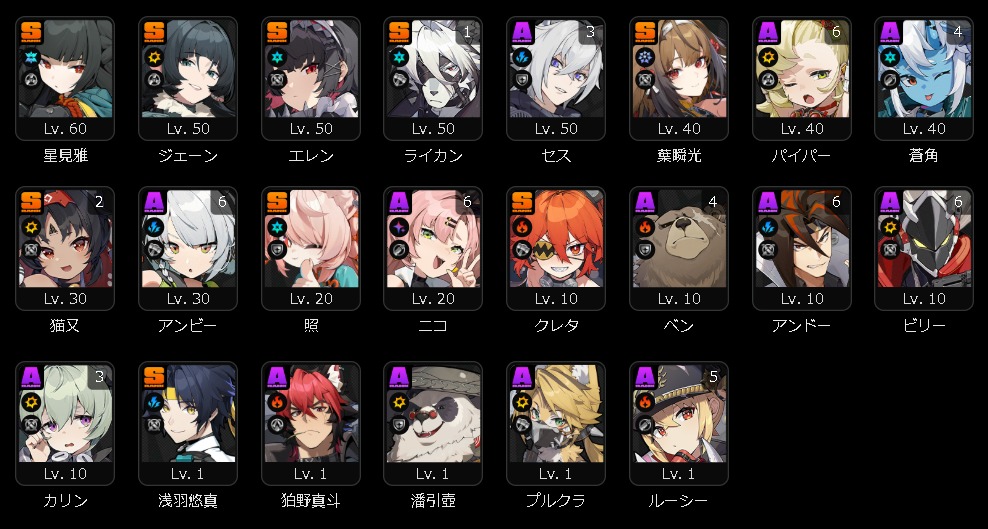Click the fire element icon on ルーシー
Image resolution: width=988 pixels, height=529 pixels.
pyautogui.click(x=645, y=402)
